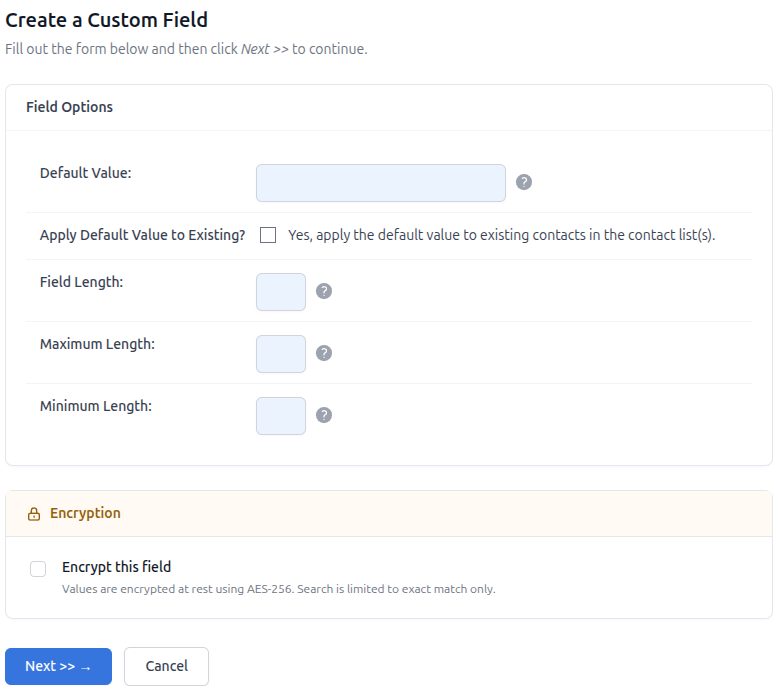Click the 'Minimum Length:' label
Image resolution: width=778 pixels, height=691 pixels.
click(96, 406)
